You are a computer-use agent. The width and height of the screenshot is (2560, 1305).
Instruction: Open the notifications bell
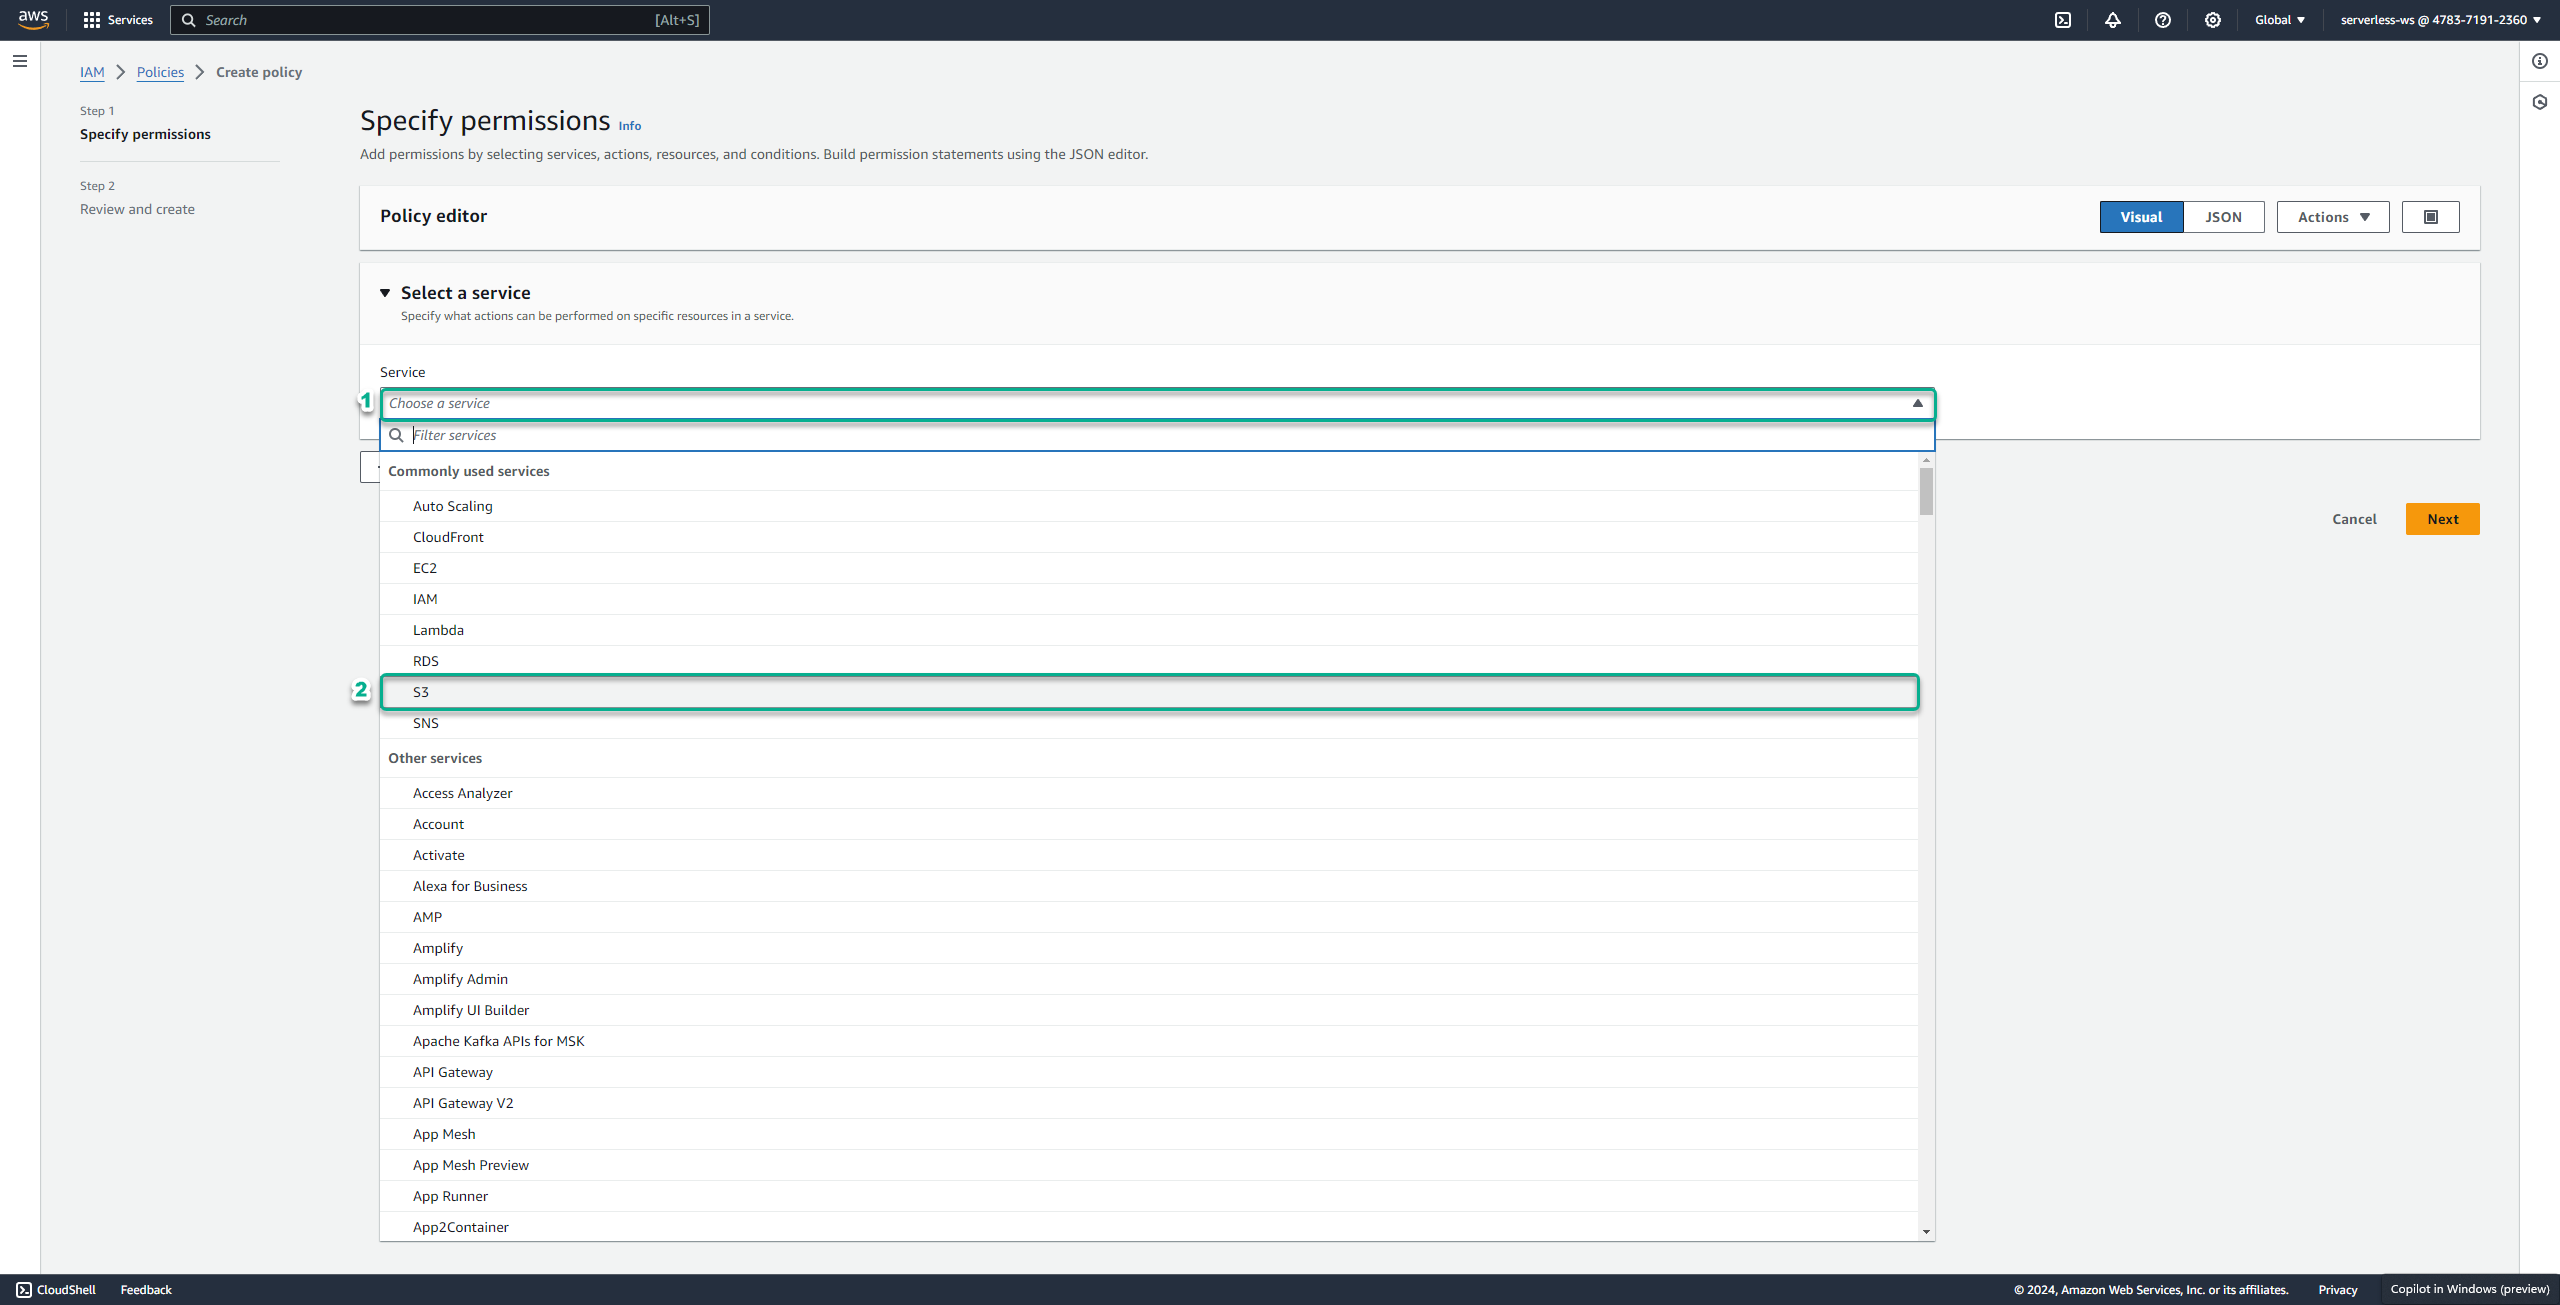click(x=2113, y=20)
